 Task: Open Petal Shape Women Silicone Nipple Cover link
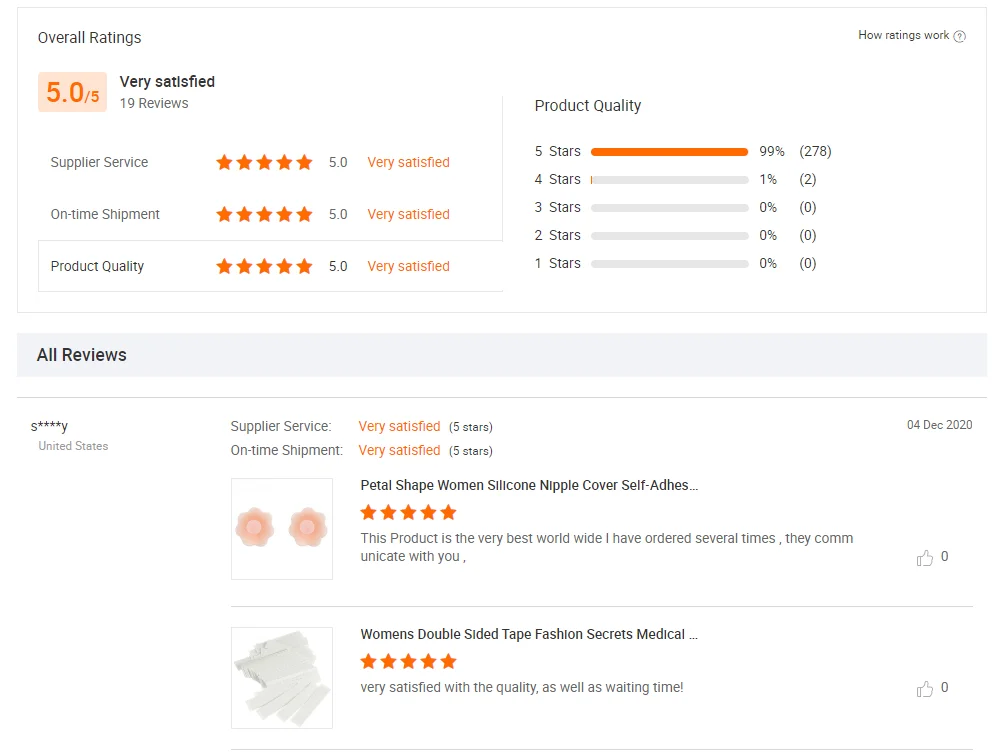tap(529, 485)
